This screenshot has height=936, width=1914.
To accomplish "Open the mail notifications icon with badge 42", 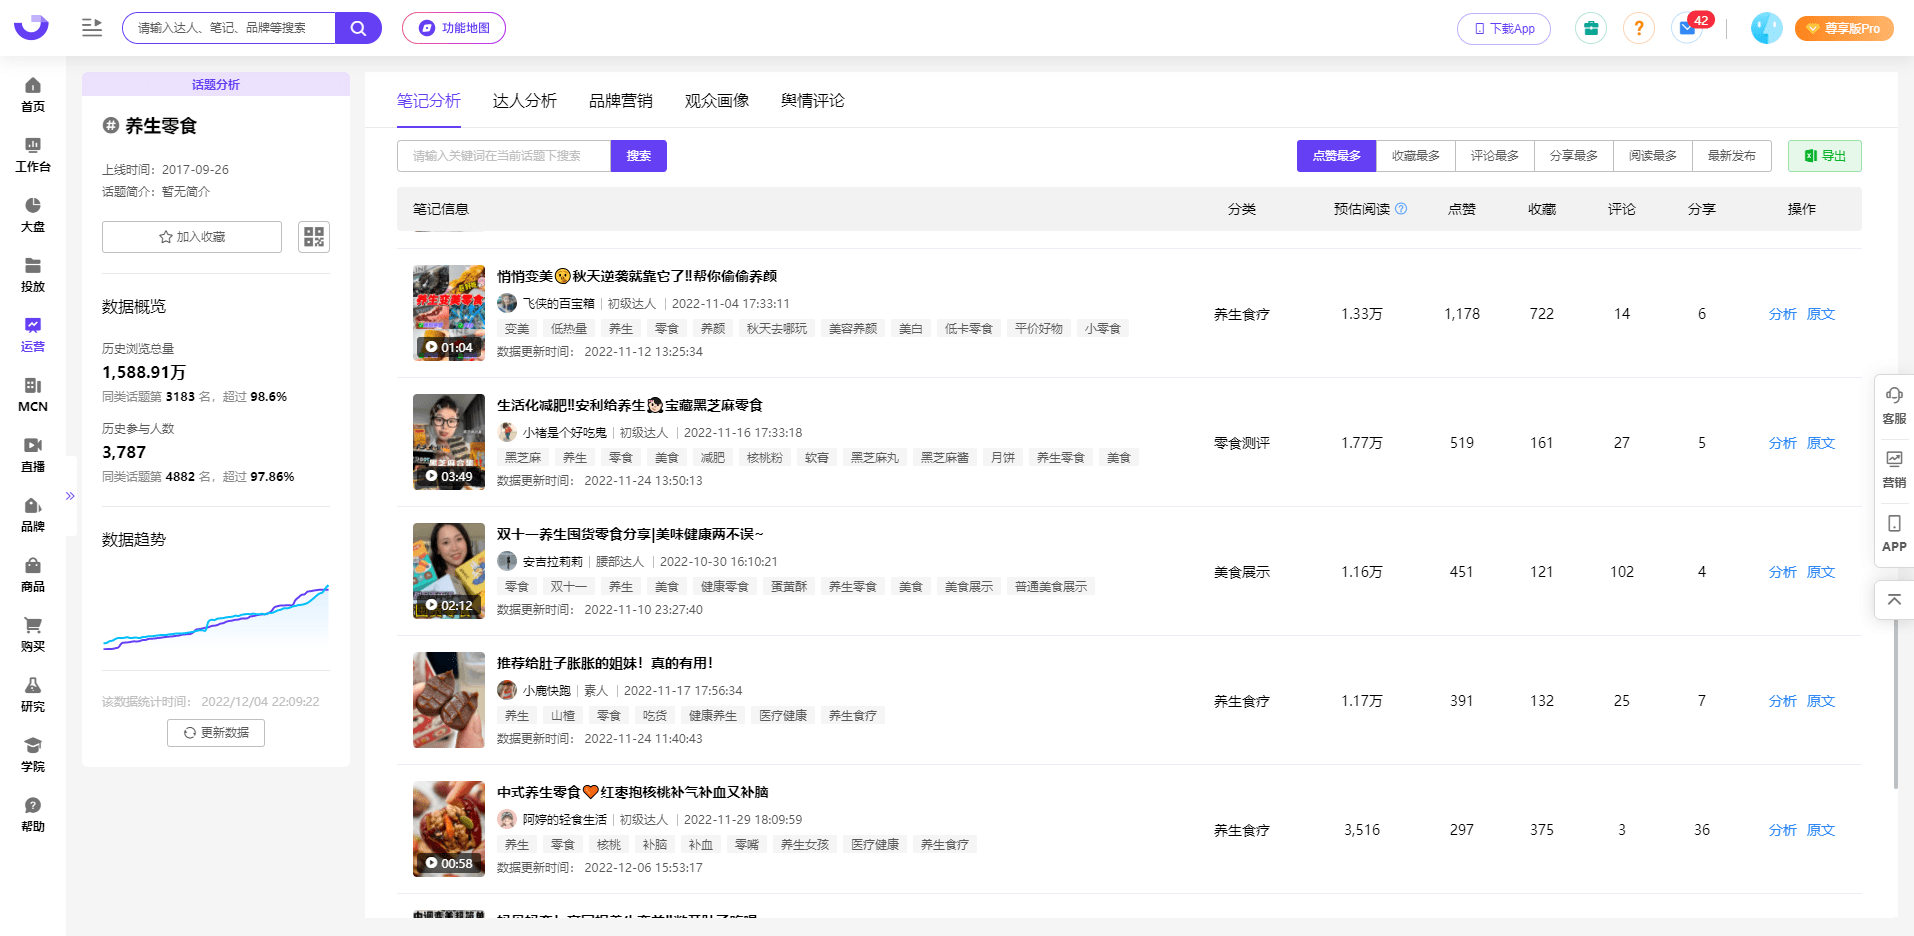I will [x=1688, y=28].
